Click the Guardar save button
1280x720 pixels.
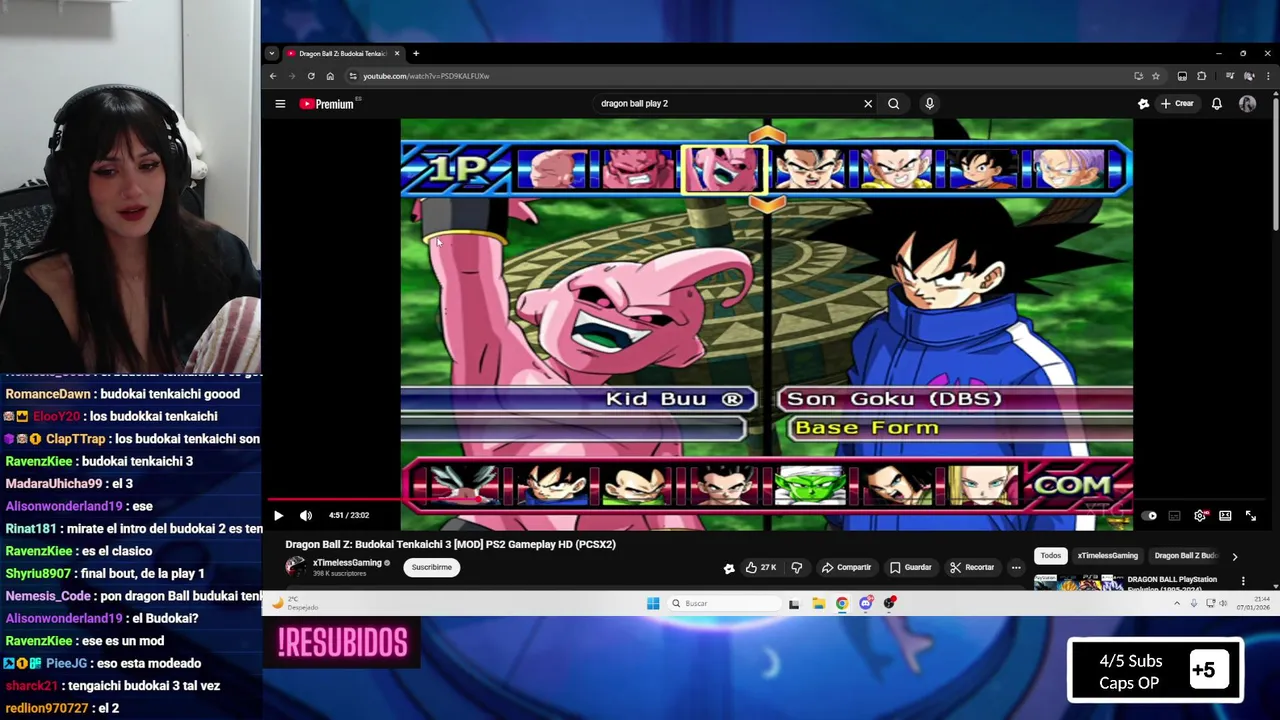coord(911,568)
